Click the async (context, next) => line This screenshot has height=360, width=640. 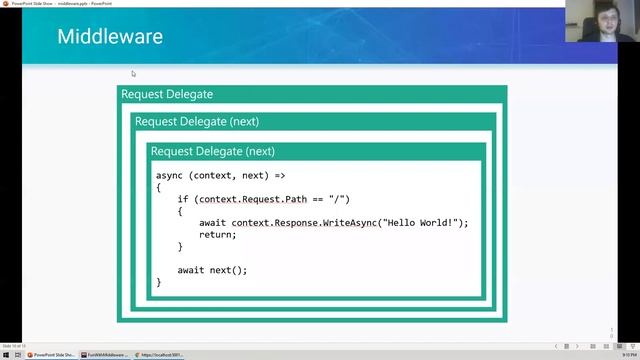tap(220, 176)
